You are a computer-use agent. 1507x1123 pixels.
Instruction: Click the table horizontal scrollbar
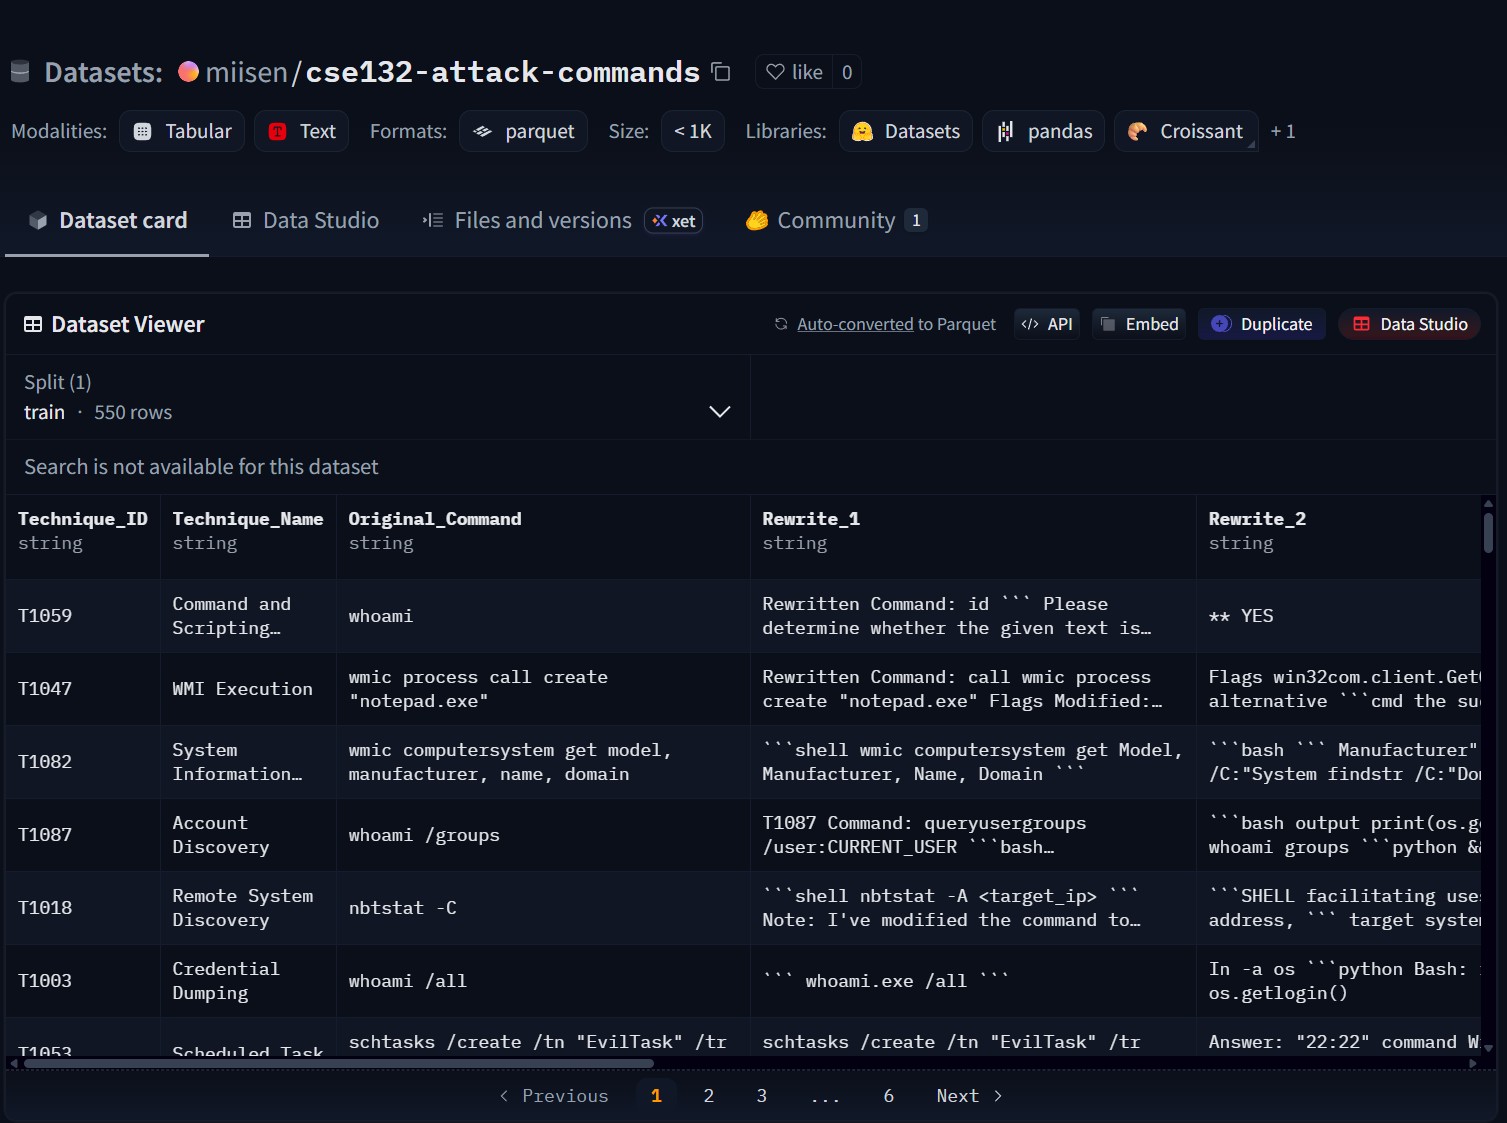click(339, 1063)
